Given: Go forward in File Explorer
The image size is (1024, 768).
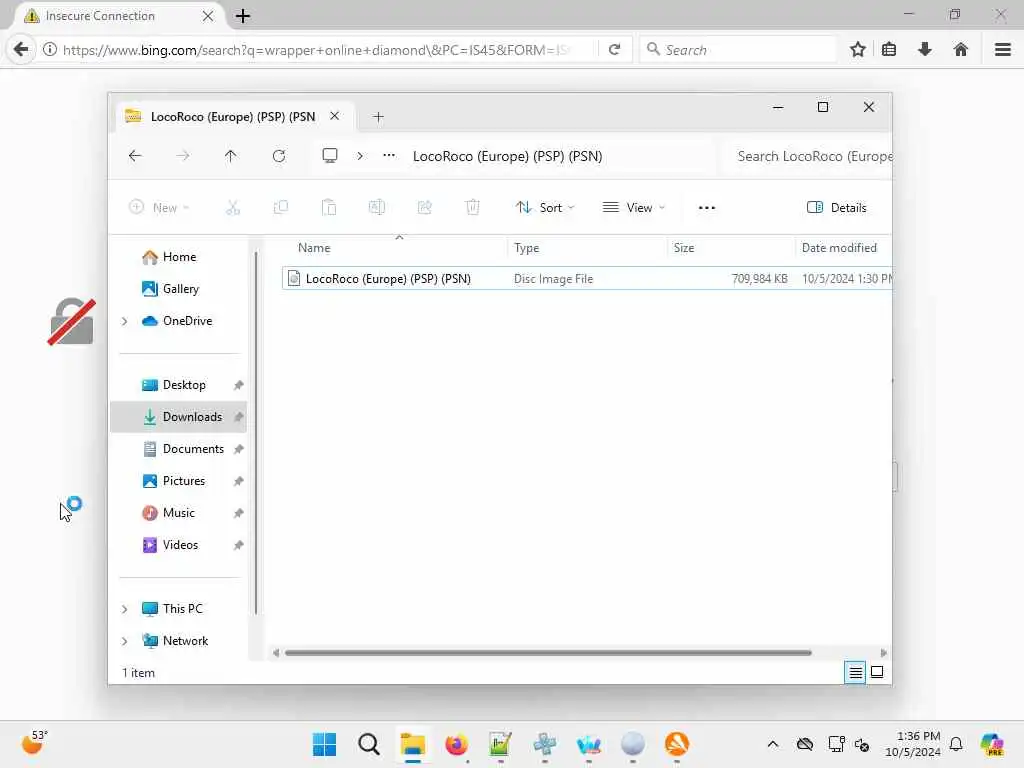Looking at the screenshot, I should tap(183, 156).
